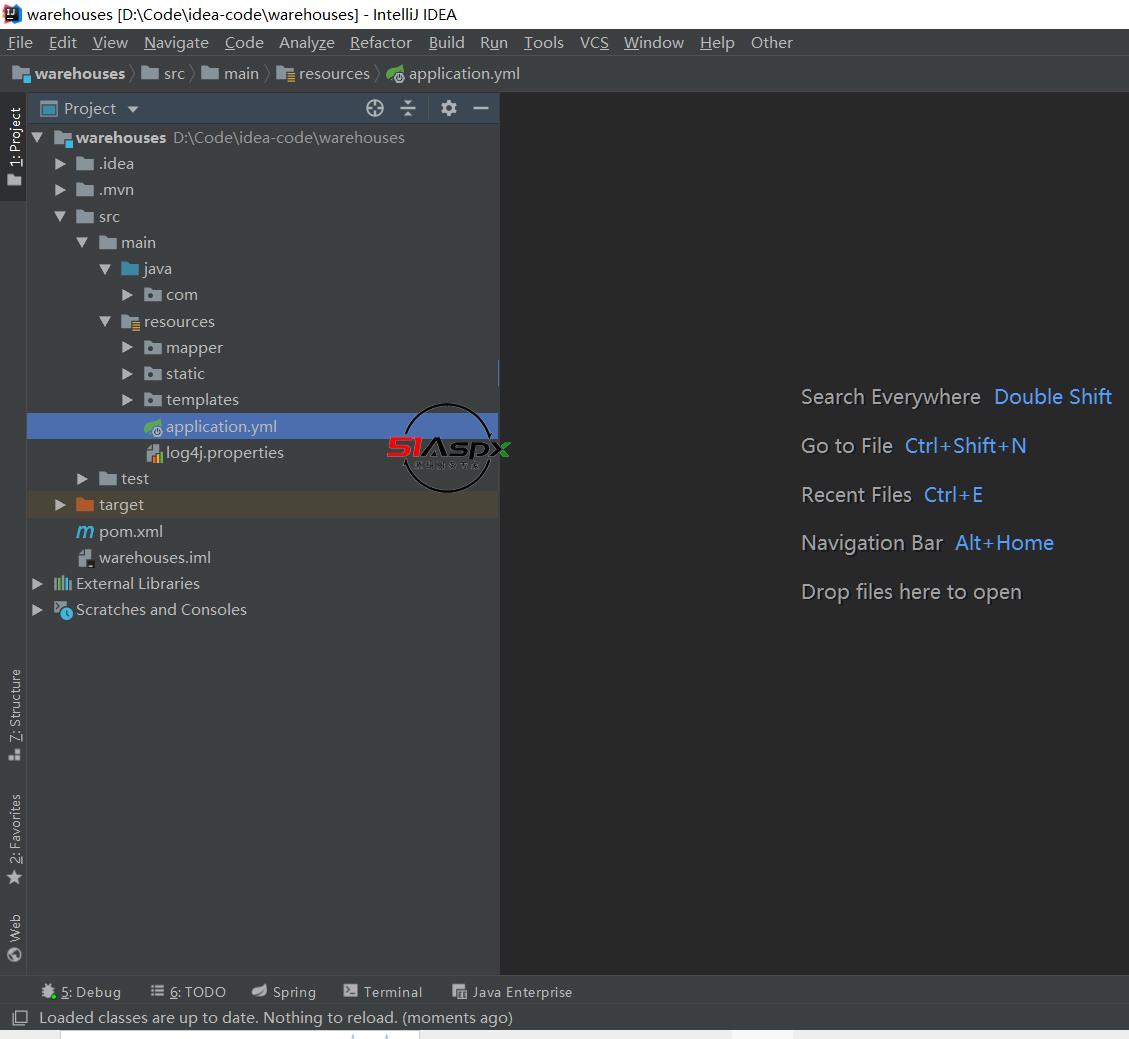This screenshot has height=1039, width=1129.
Task: Expand the .mvn folder
Action: click(60, 190)
